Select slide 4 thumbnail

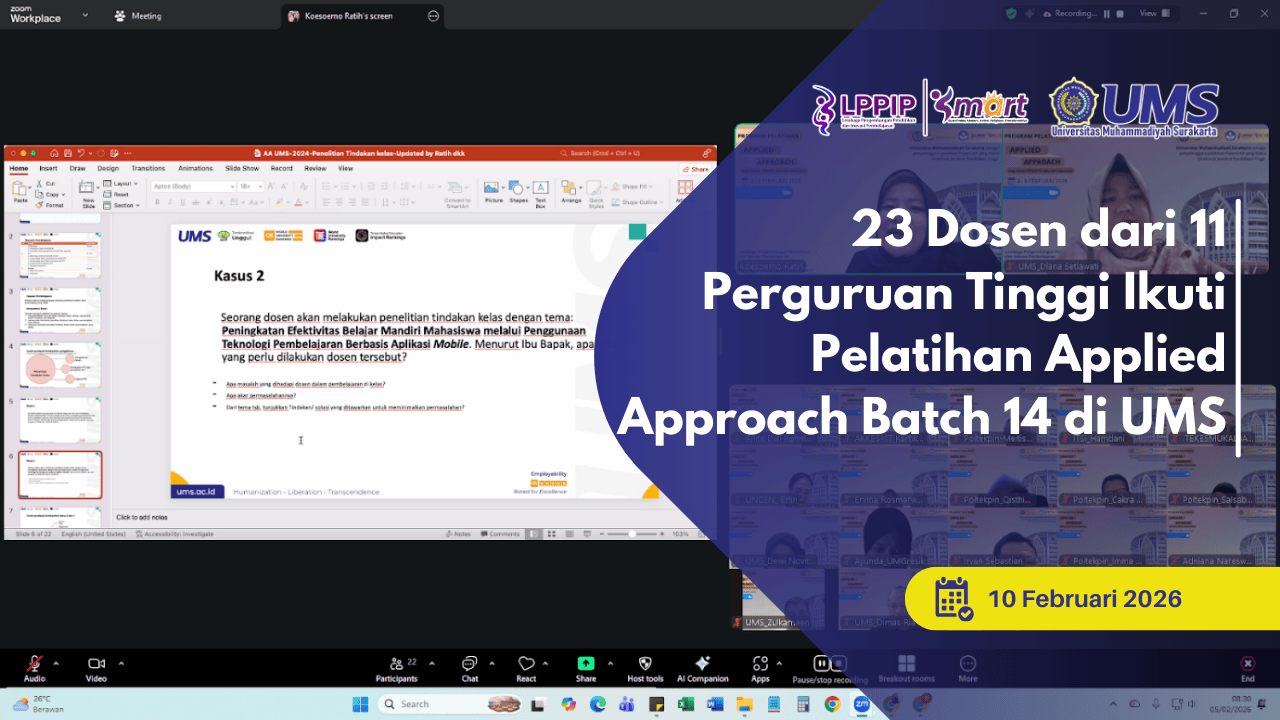click(60, 365)
